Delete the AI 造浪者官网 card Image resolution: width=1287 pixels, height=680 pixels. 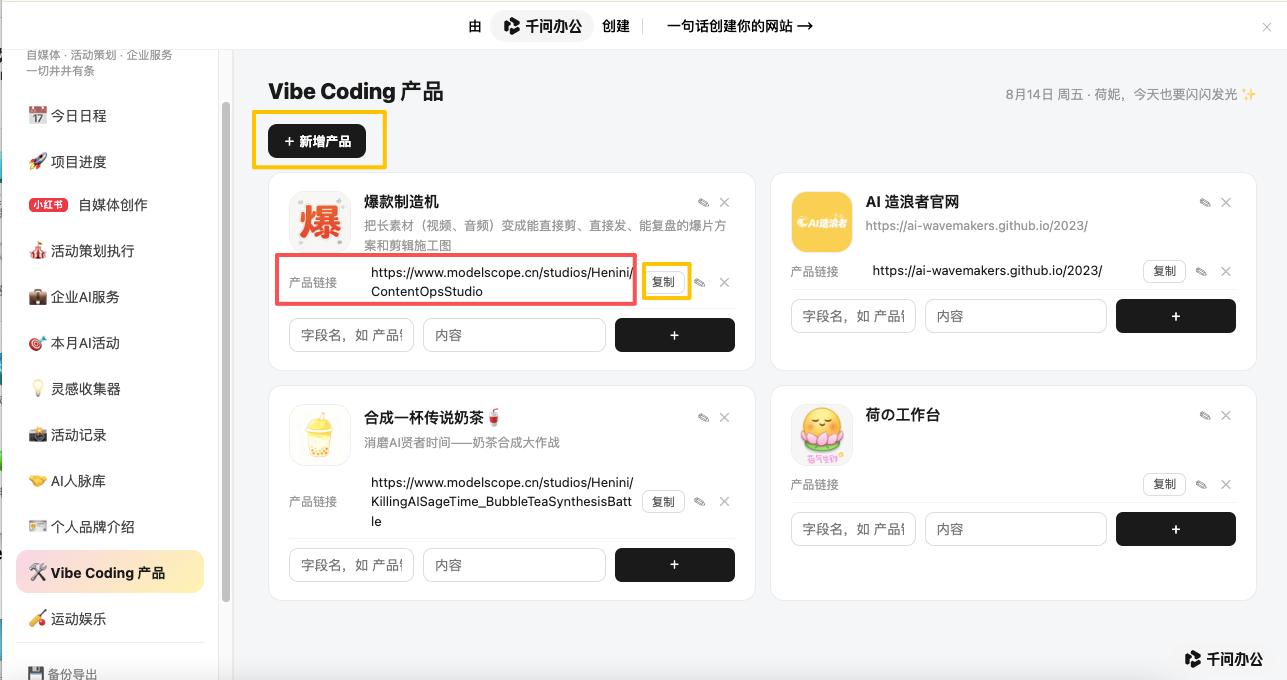pyautogui.click(x=1226, y=203)
